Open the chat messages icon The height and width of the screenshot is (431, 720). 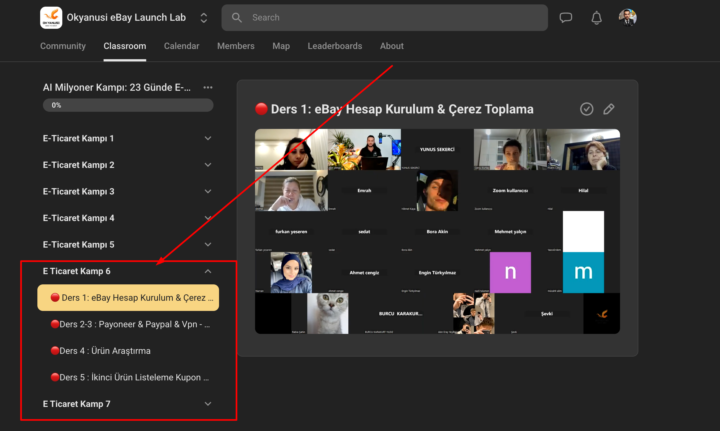[x=566, y=17]
